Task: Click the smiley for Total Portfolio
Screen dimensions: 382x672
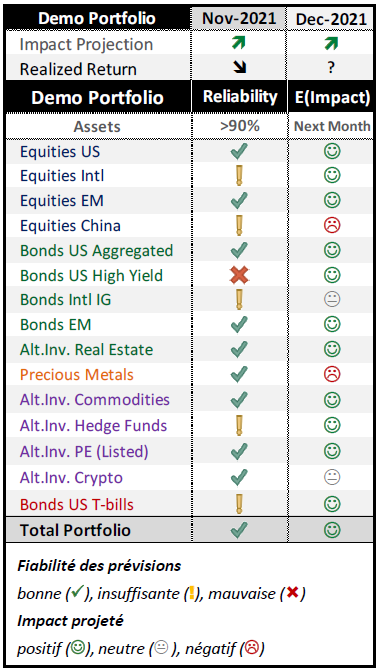Action: (x=332, y=530)
